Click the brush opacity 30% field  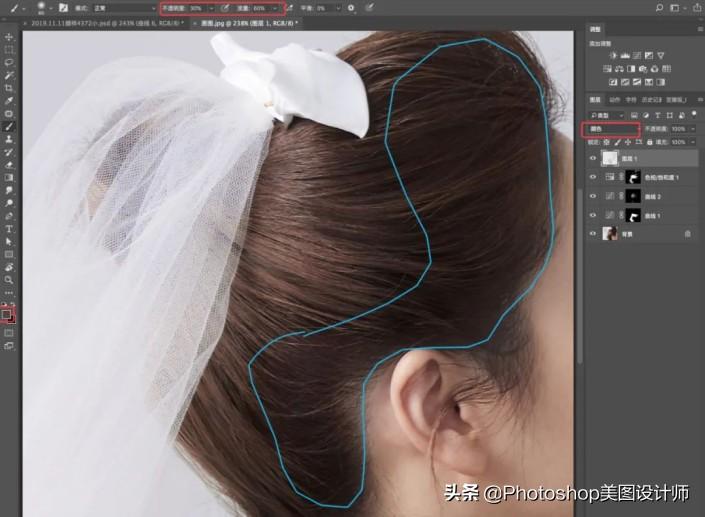tap(196, 7)
